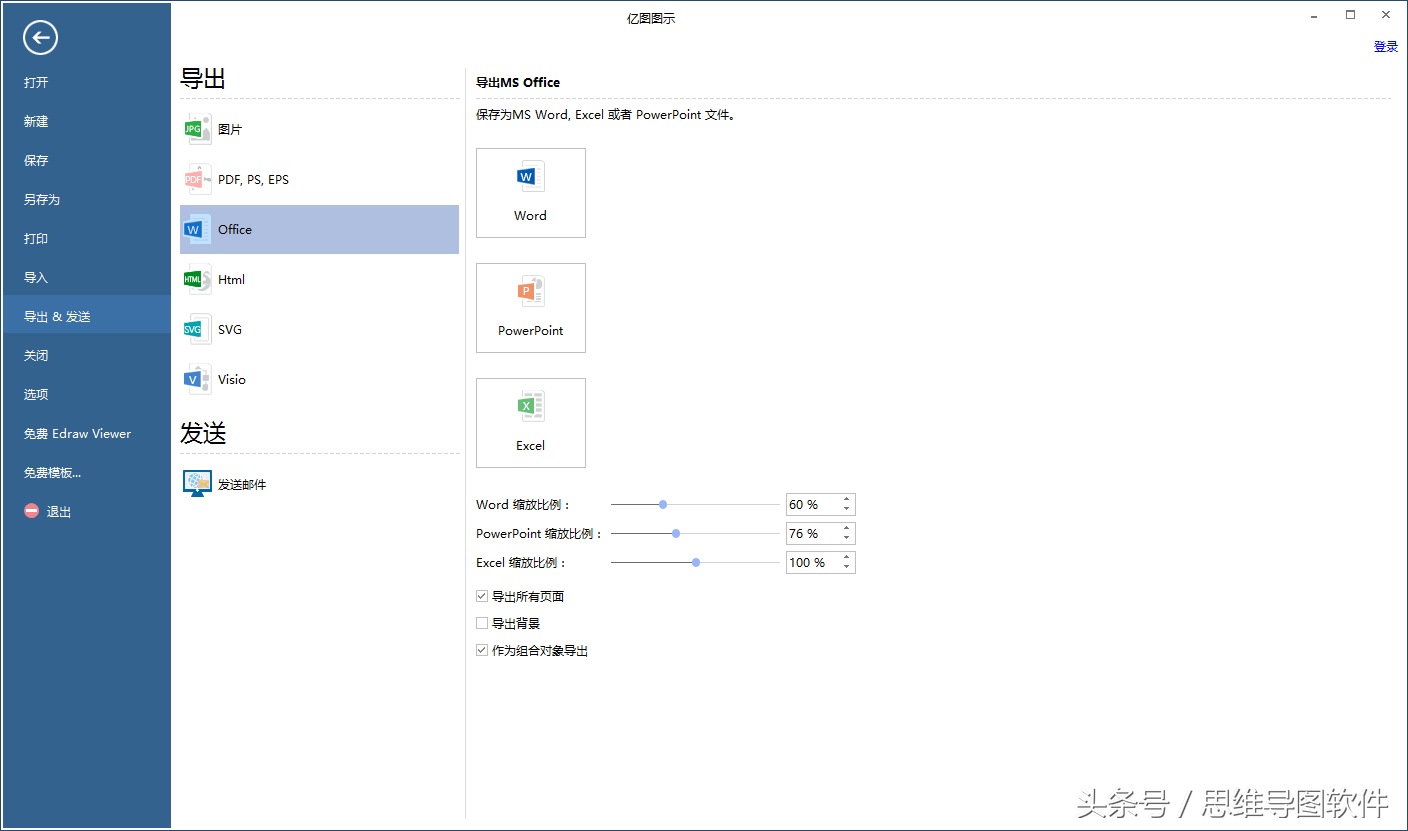The height and width of the screenshot is (831, 1408).
Task: Click the PDF, PS, EPS option label
Action: [x=253, y=179]
